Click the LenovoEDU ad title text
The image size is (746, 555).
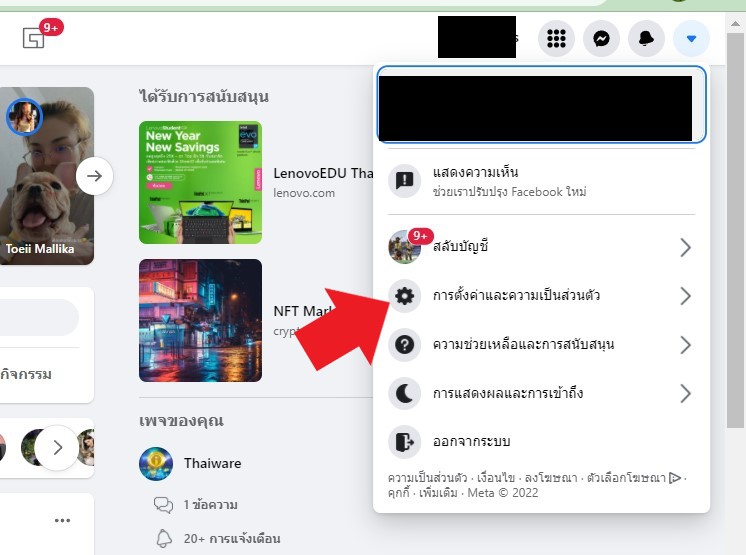pos(323,173)
